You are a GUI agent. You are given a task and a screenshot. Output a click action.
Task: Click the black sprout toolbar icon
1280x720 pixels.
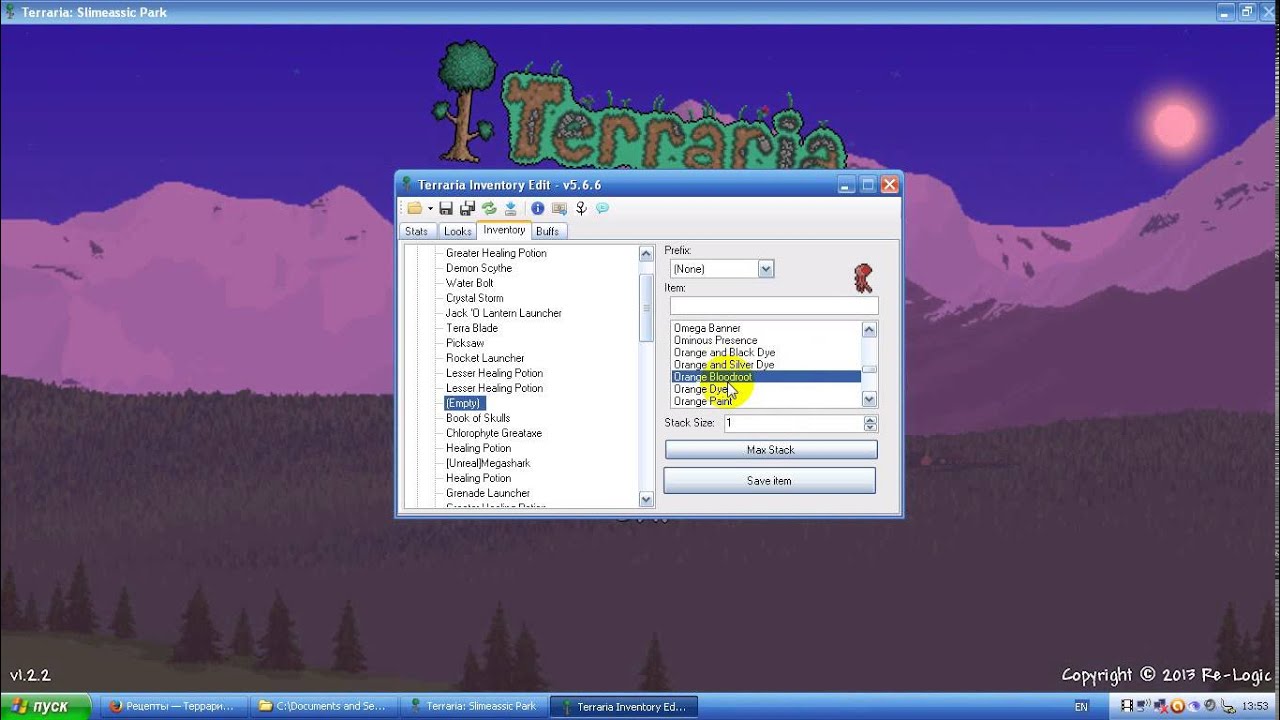pos(581,208)
